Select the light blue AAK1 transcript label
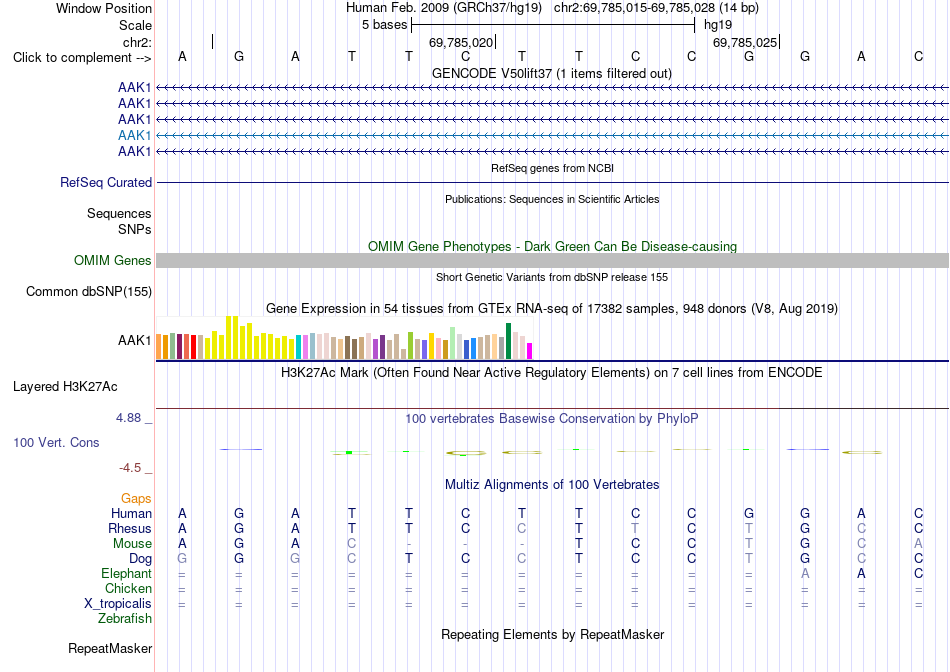 point(135,135)
